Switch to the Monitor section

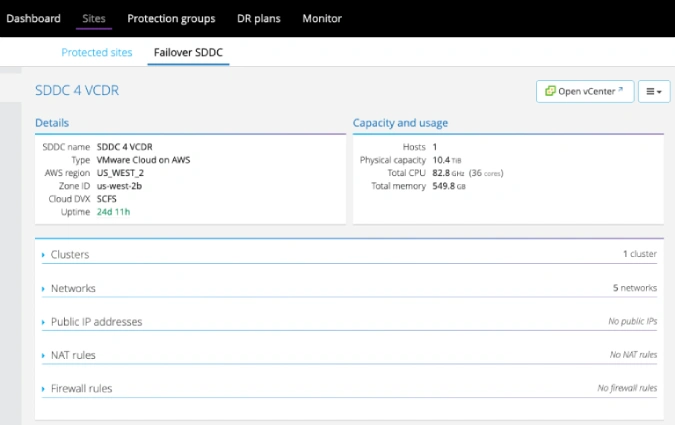click(322, 19)
